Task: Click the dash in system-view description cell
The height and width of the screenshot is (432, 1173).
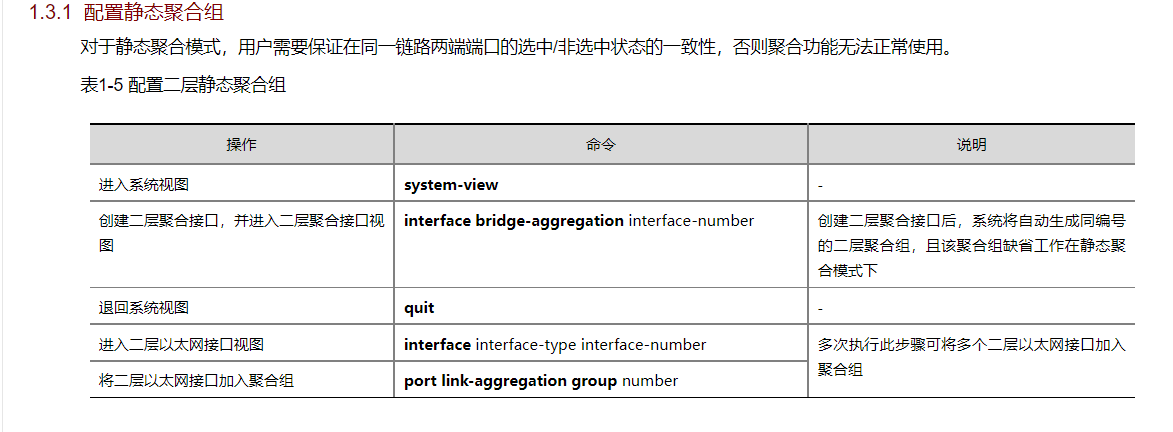Action: 820,186
